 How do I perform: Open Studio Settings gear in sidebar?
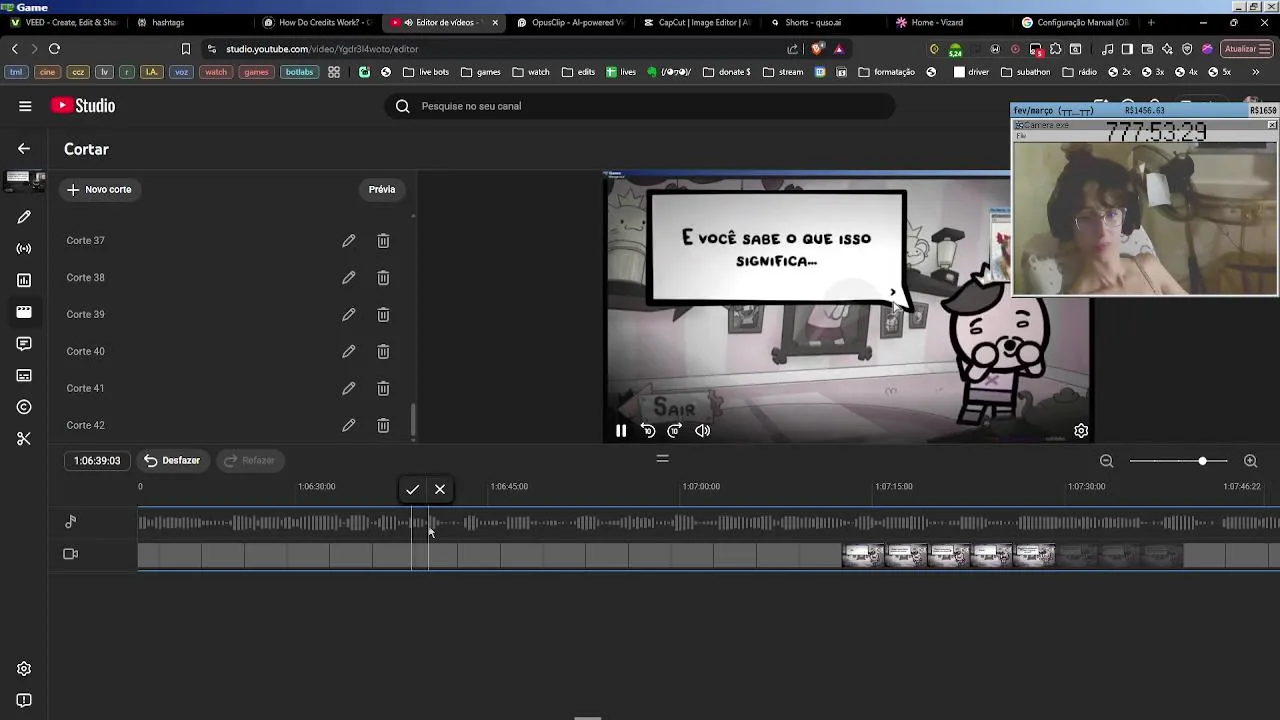(x=24, y=669)
